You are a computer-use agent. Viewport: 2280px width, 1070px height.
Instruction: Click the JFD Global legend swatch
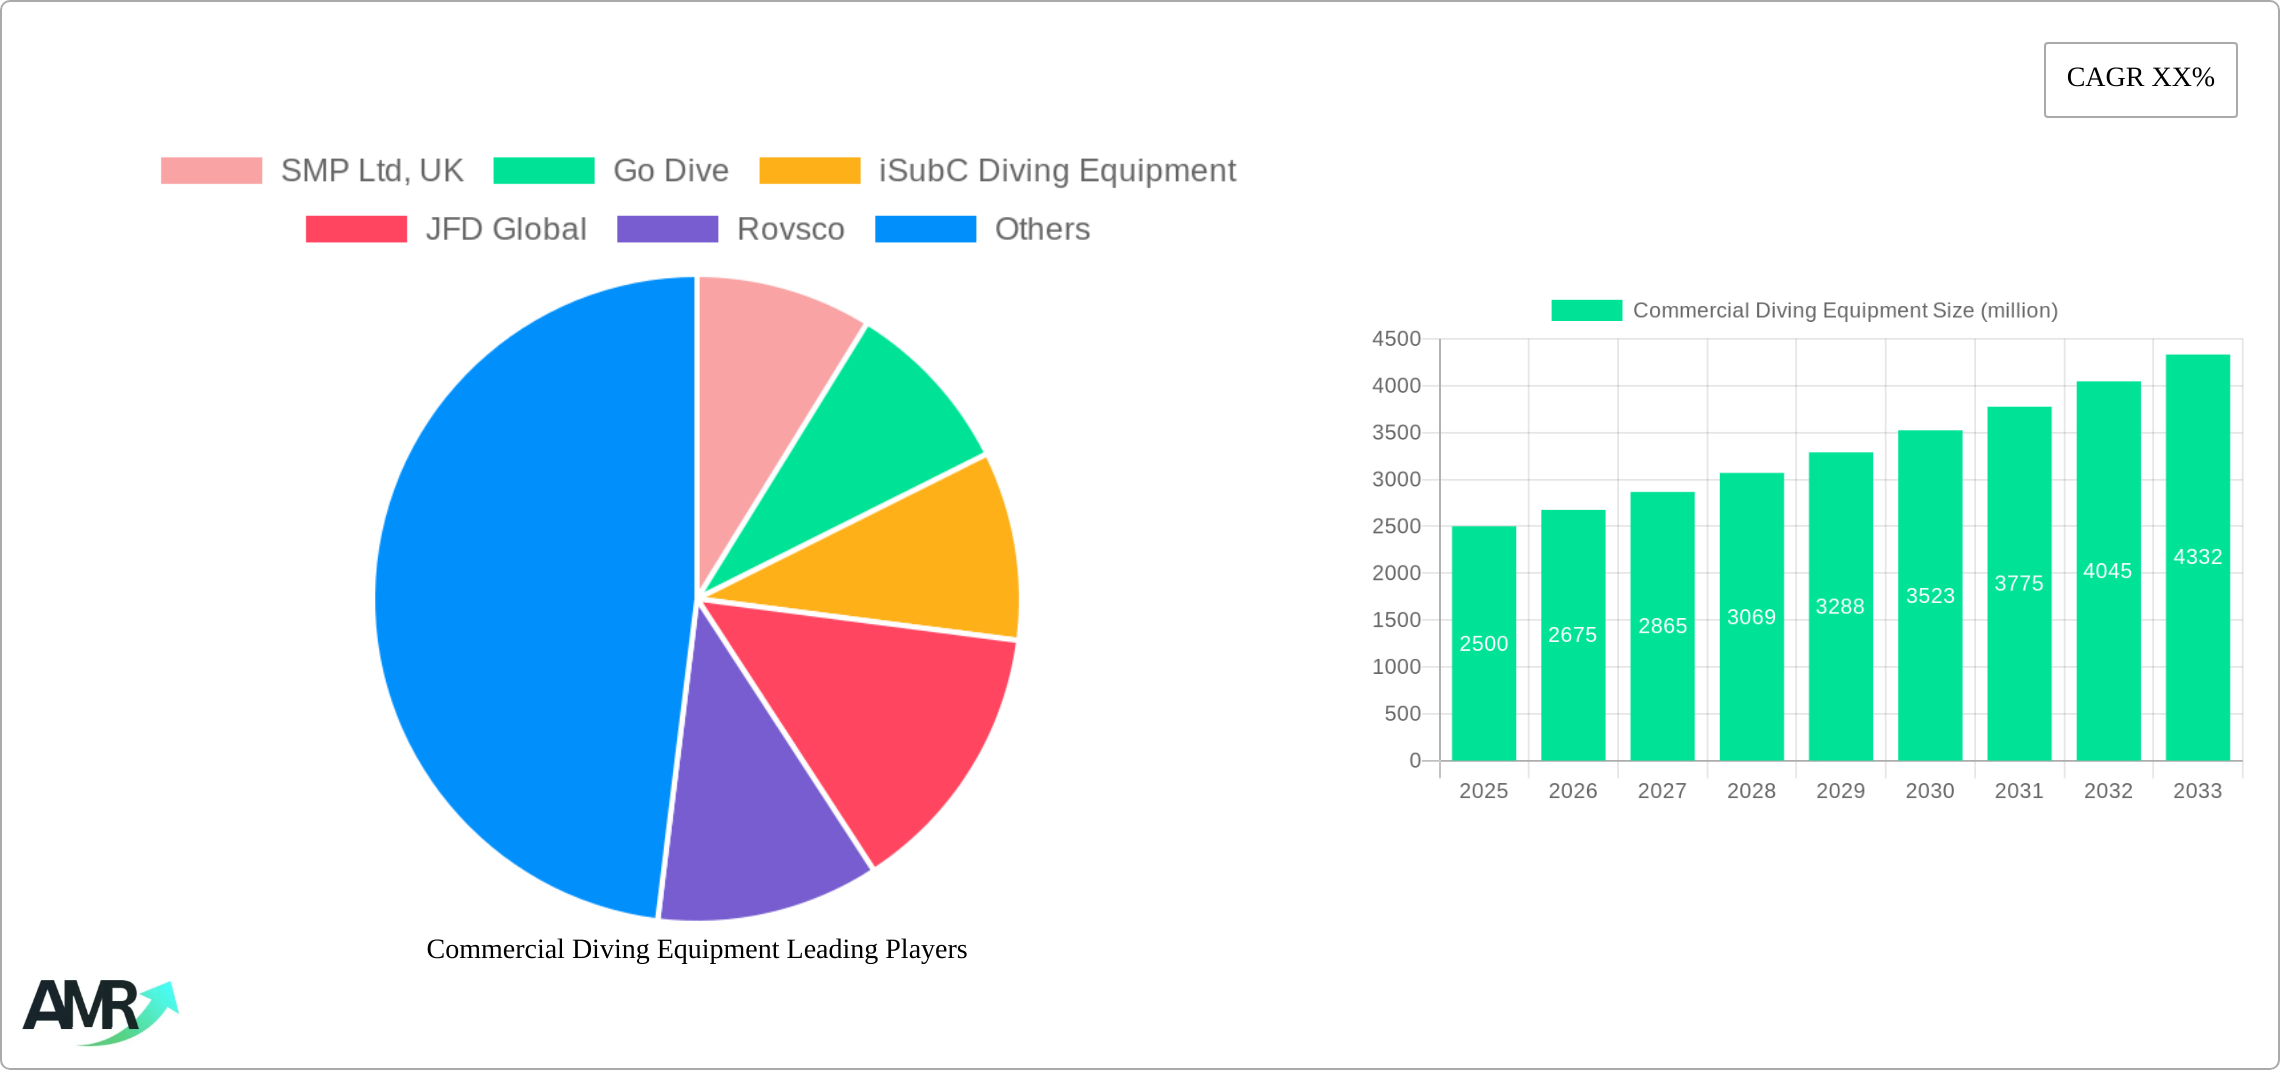[x=356, y=229]
